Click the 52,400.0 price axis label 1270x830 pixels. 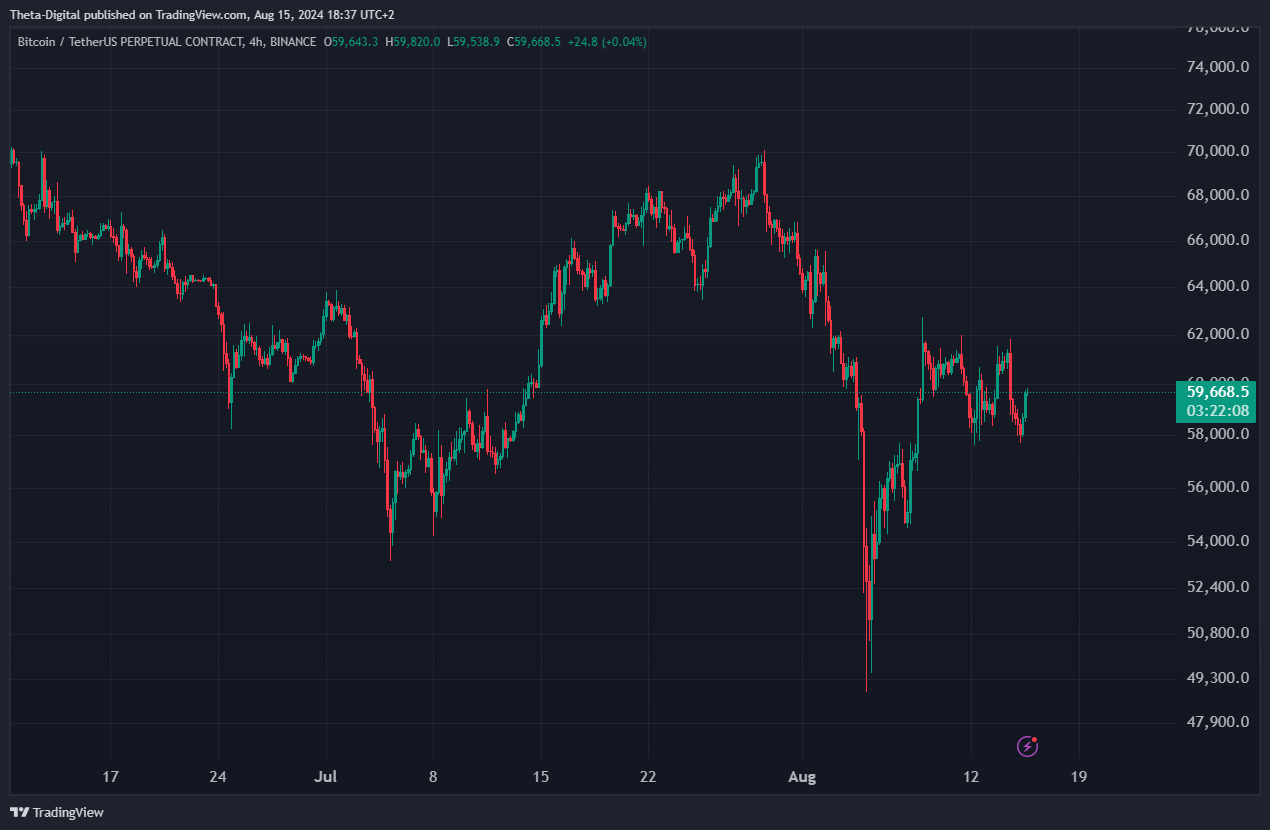(1216, 586)
